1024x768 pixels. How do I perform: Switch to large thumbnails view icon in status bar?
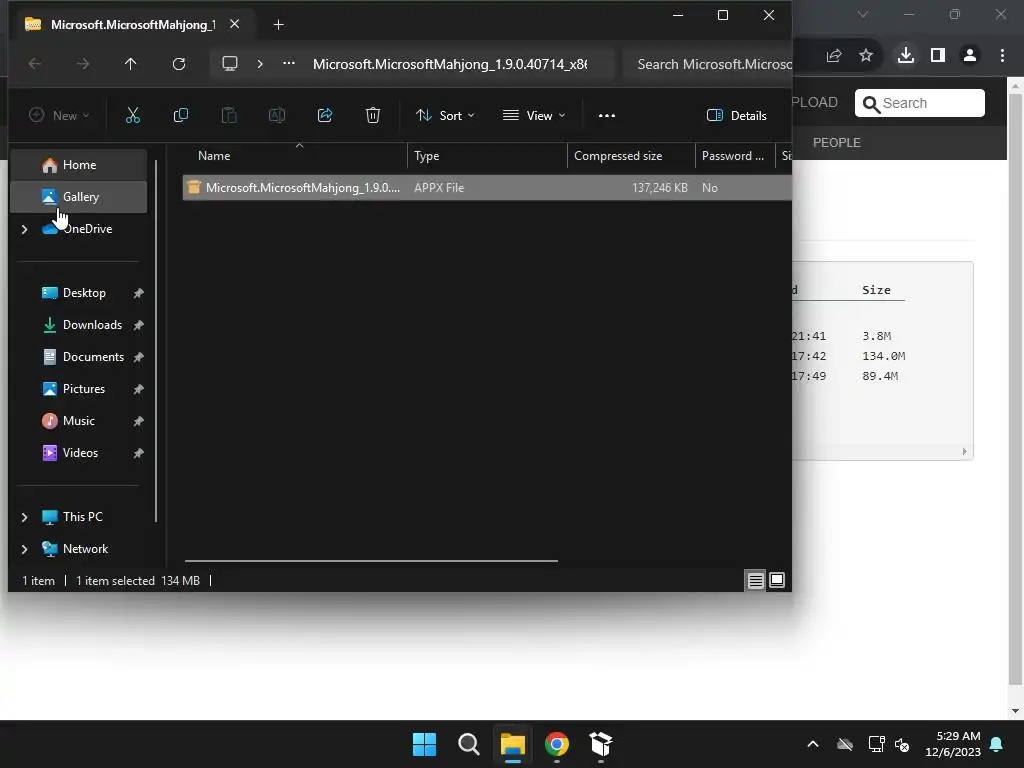click(x=777, y=580)
